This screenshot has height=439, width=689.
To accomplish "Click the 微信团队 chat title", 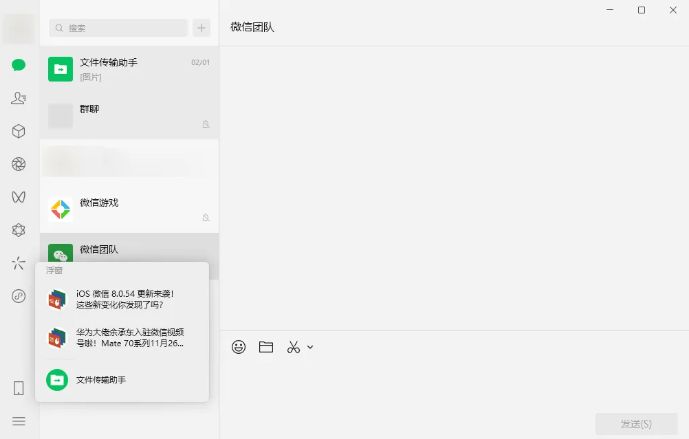I will click(252, 27).
